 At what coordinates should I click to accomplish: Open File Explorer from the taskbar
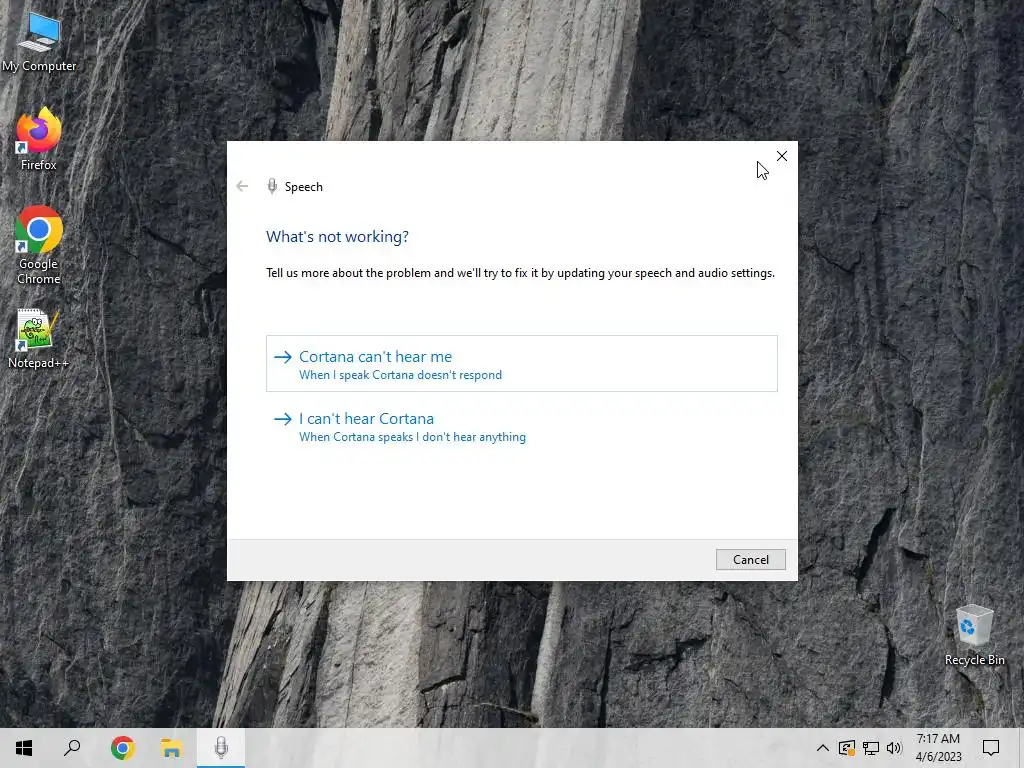tap(171, 748)
